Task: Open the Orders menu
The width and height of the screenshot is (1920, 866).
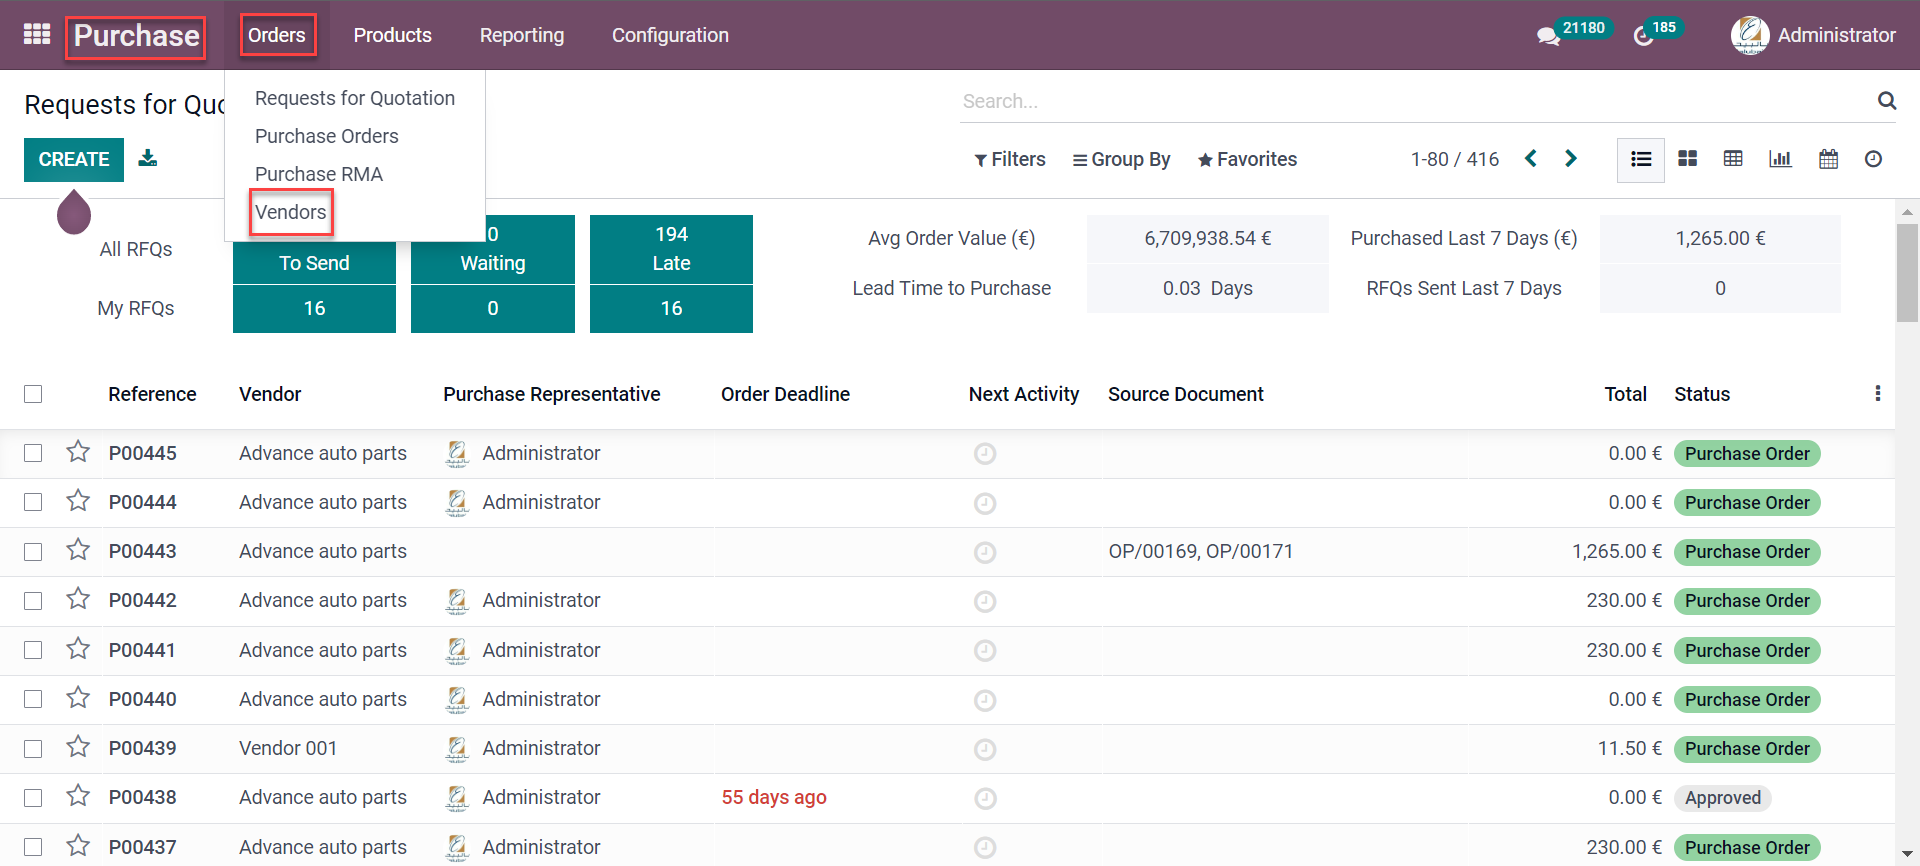Action: tap(277, 35)
